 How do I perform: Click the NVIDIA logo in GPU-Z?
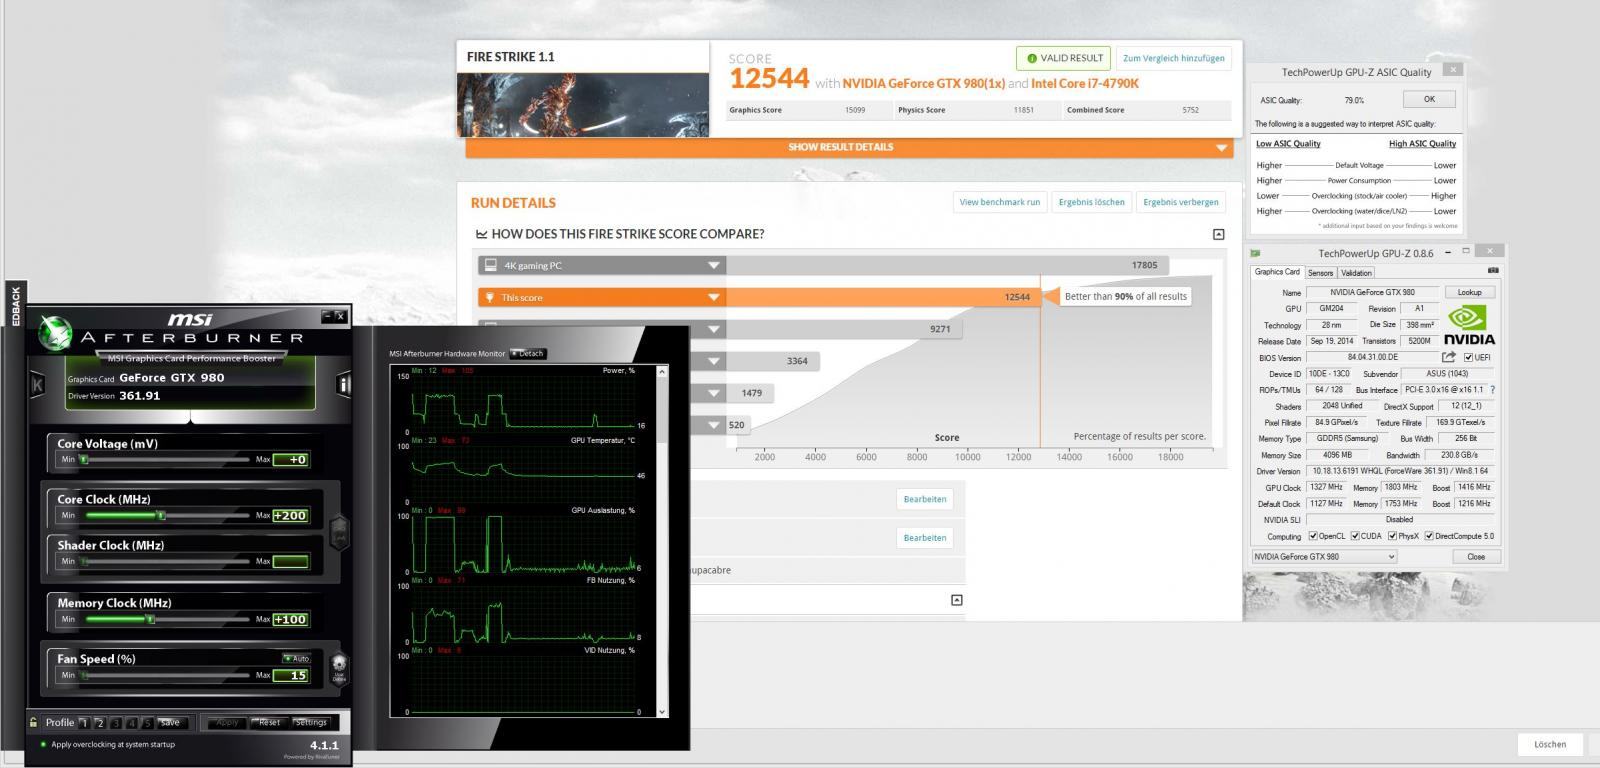[1469, 324]
